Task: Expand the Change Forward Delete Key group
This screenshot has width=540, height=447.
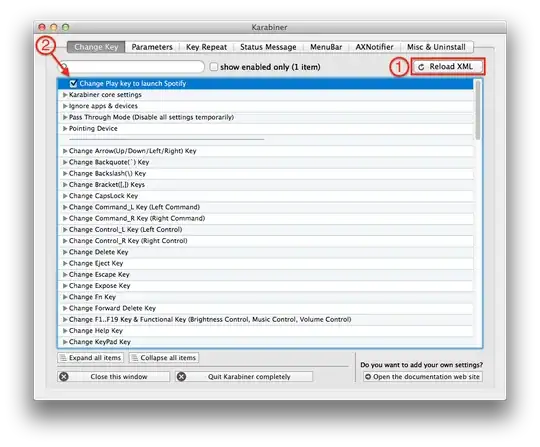Action: coord(65,308)
